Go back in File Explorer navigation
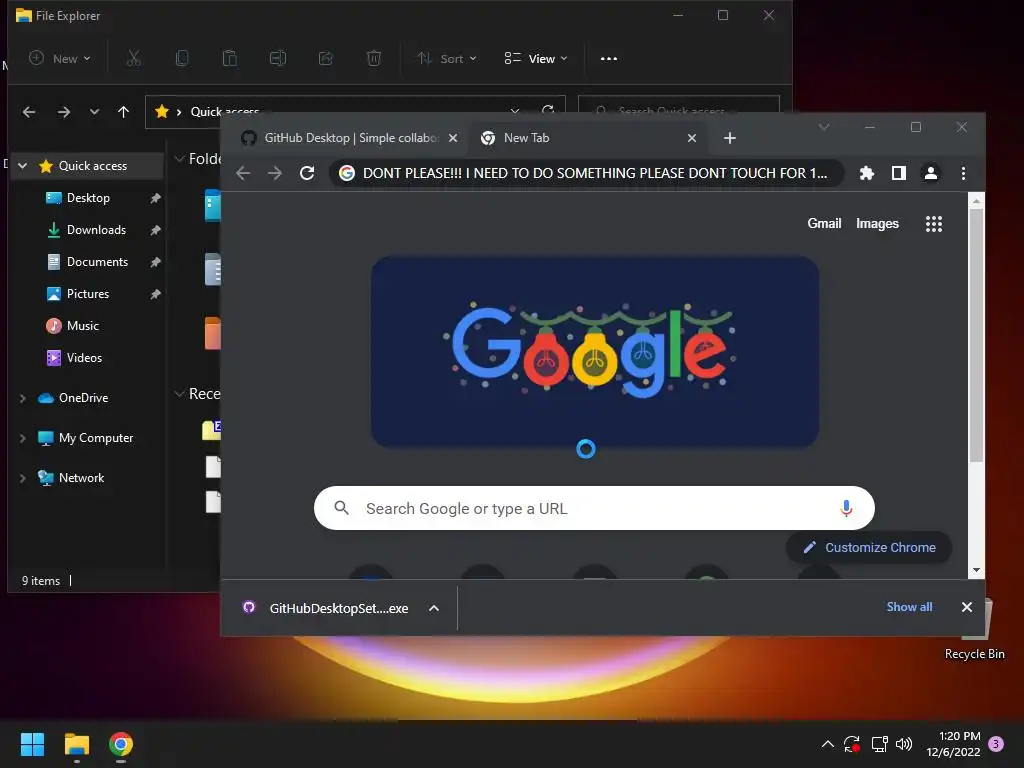This screenshot has height=768, width=1024. point(29,112)
